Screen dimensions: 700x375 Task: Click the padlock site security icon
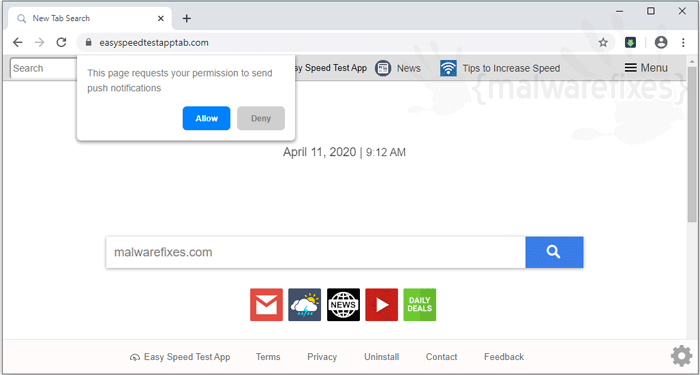tap(88, 42)
